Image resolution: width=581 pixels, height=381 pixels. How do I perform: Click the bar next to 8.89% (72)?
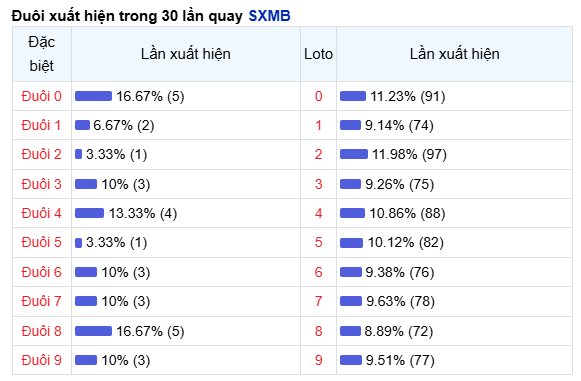click(350, 331)
